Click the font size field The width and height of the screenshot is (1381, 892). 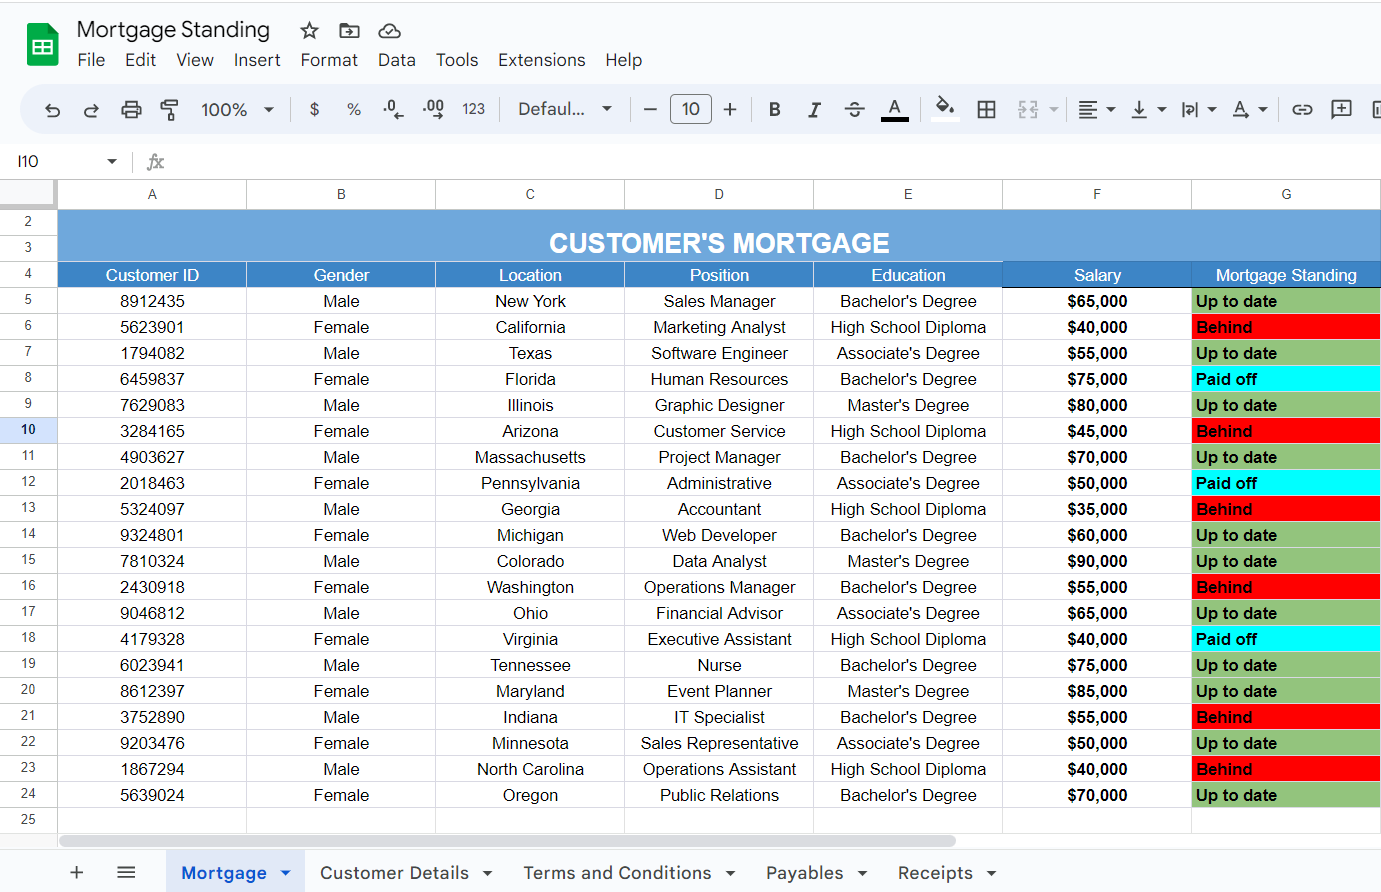691,109
